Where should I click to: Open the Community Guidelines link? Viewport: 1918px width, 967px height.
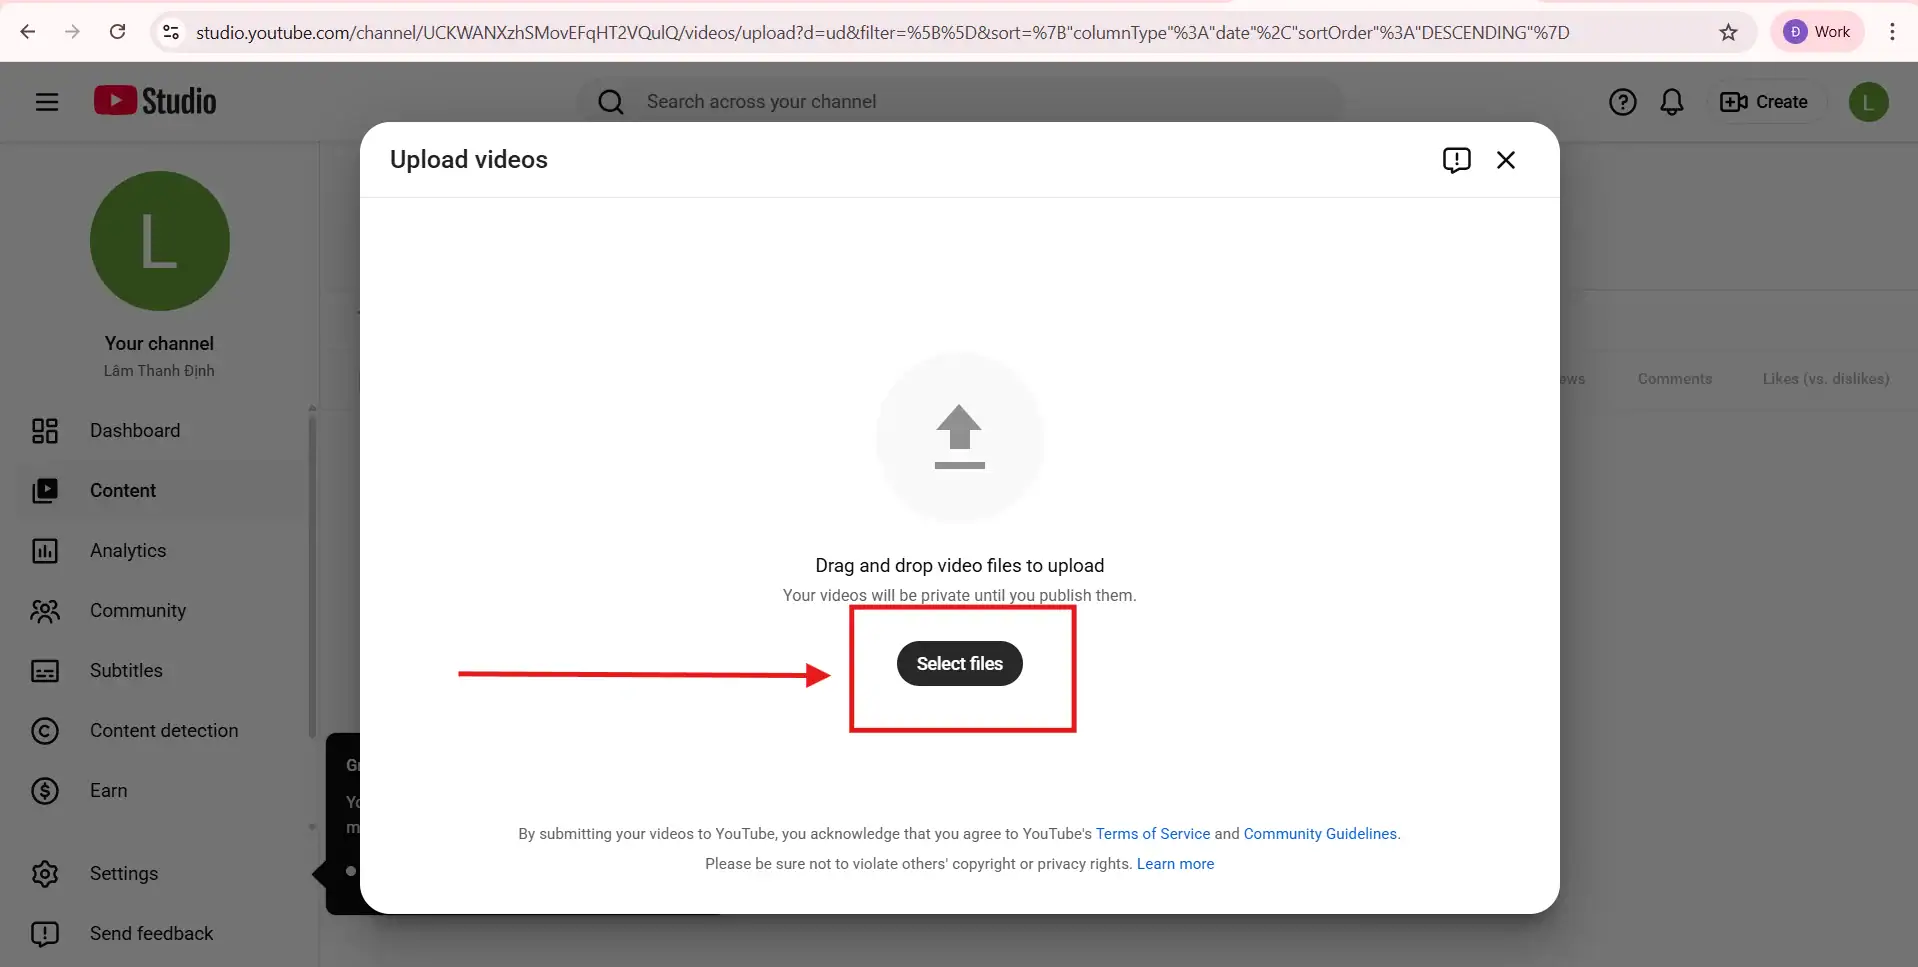click(x=1319, y=834)
